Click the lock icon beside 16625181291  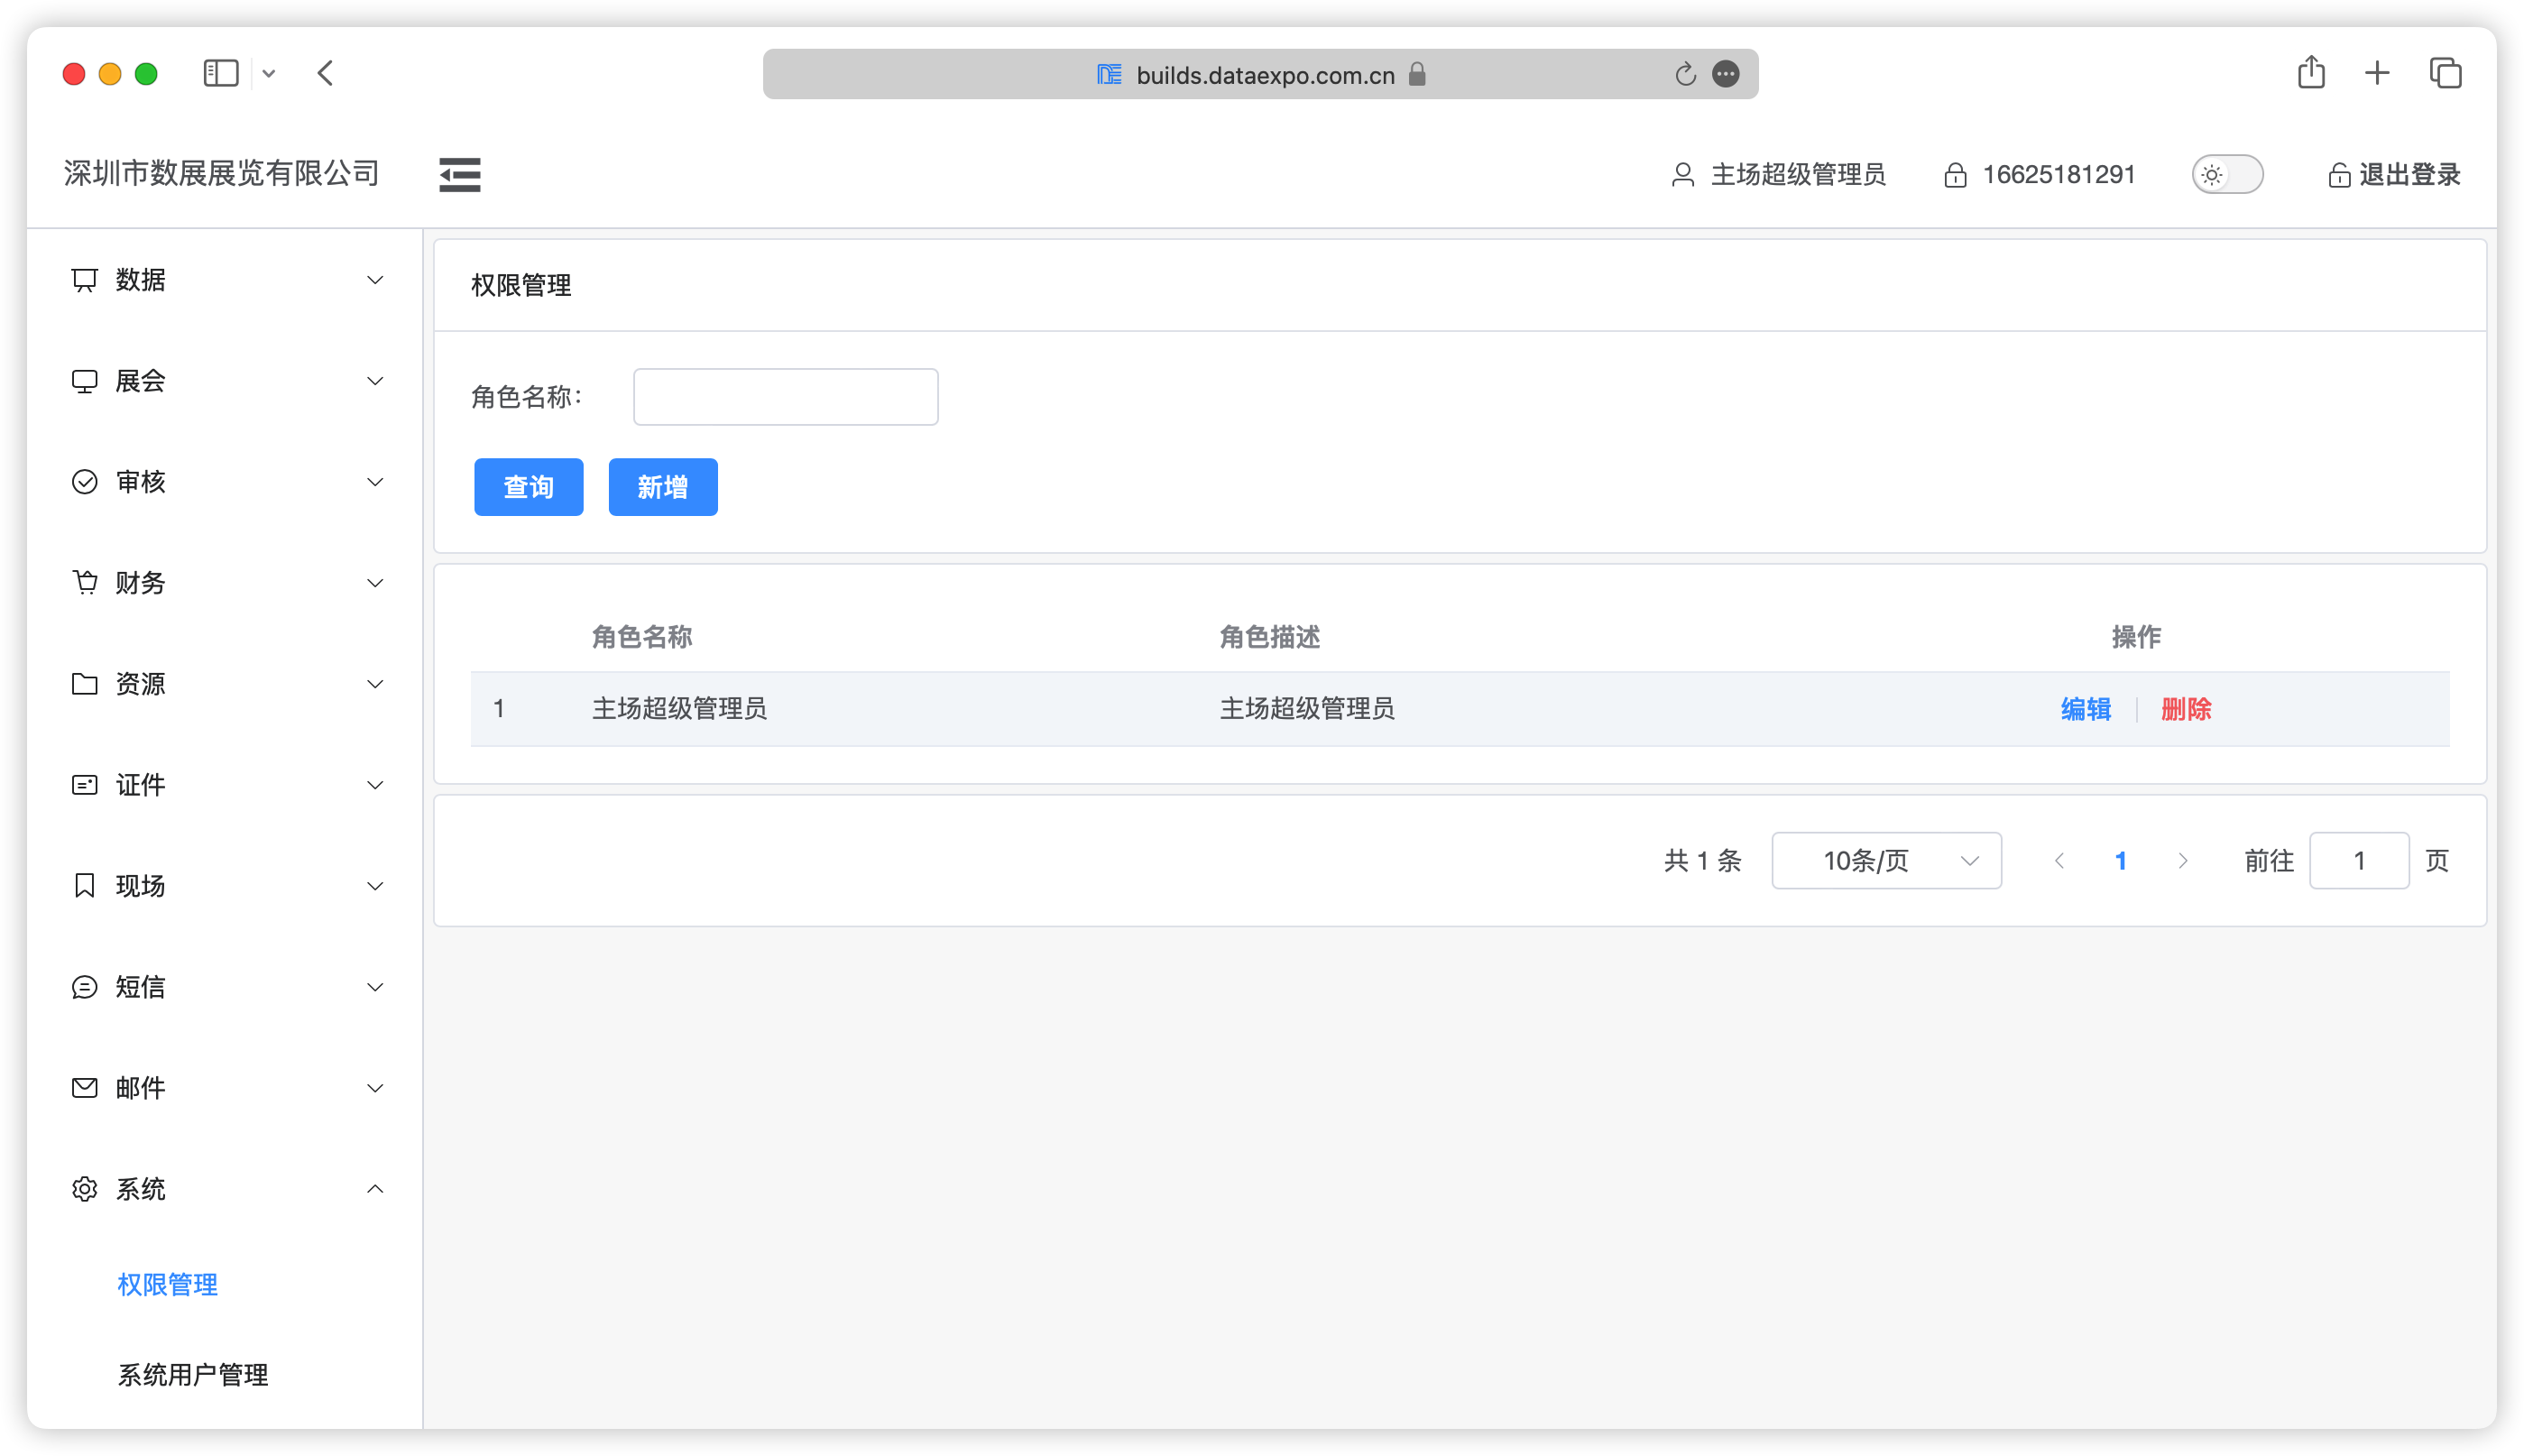[x=1955, y=175]
